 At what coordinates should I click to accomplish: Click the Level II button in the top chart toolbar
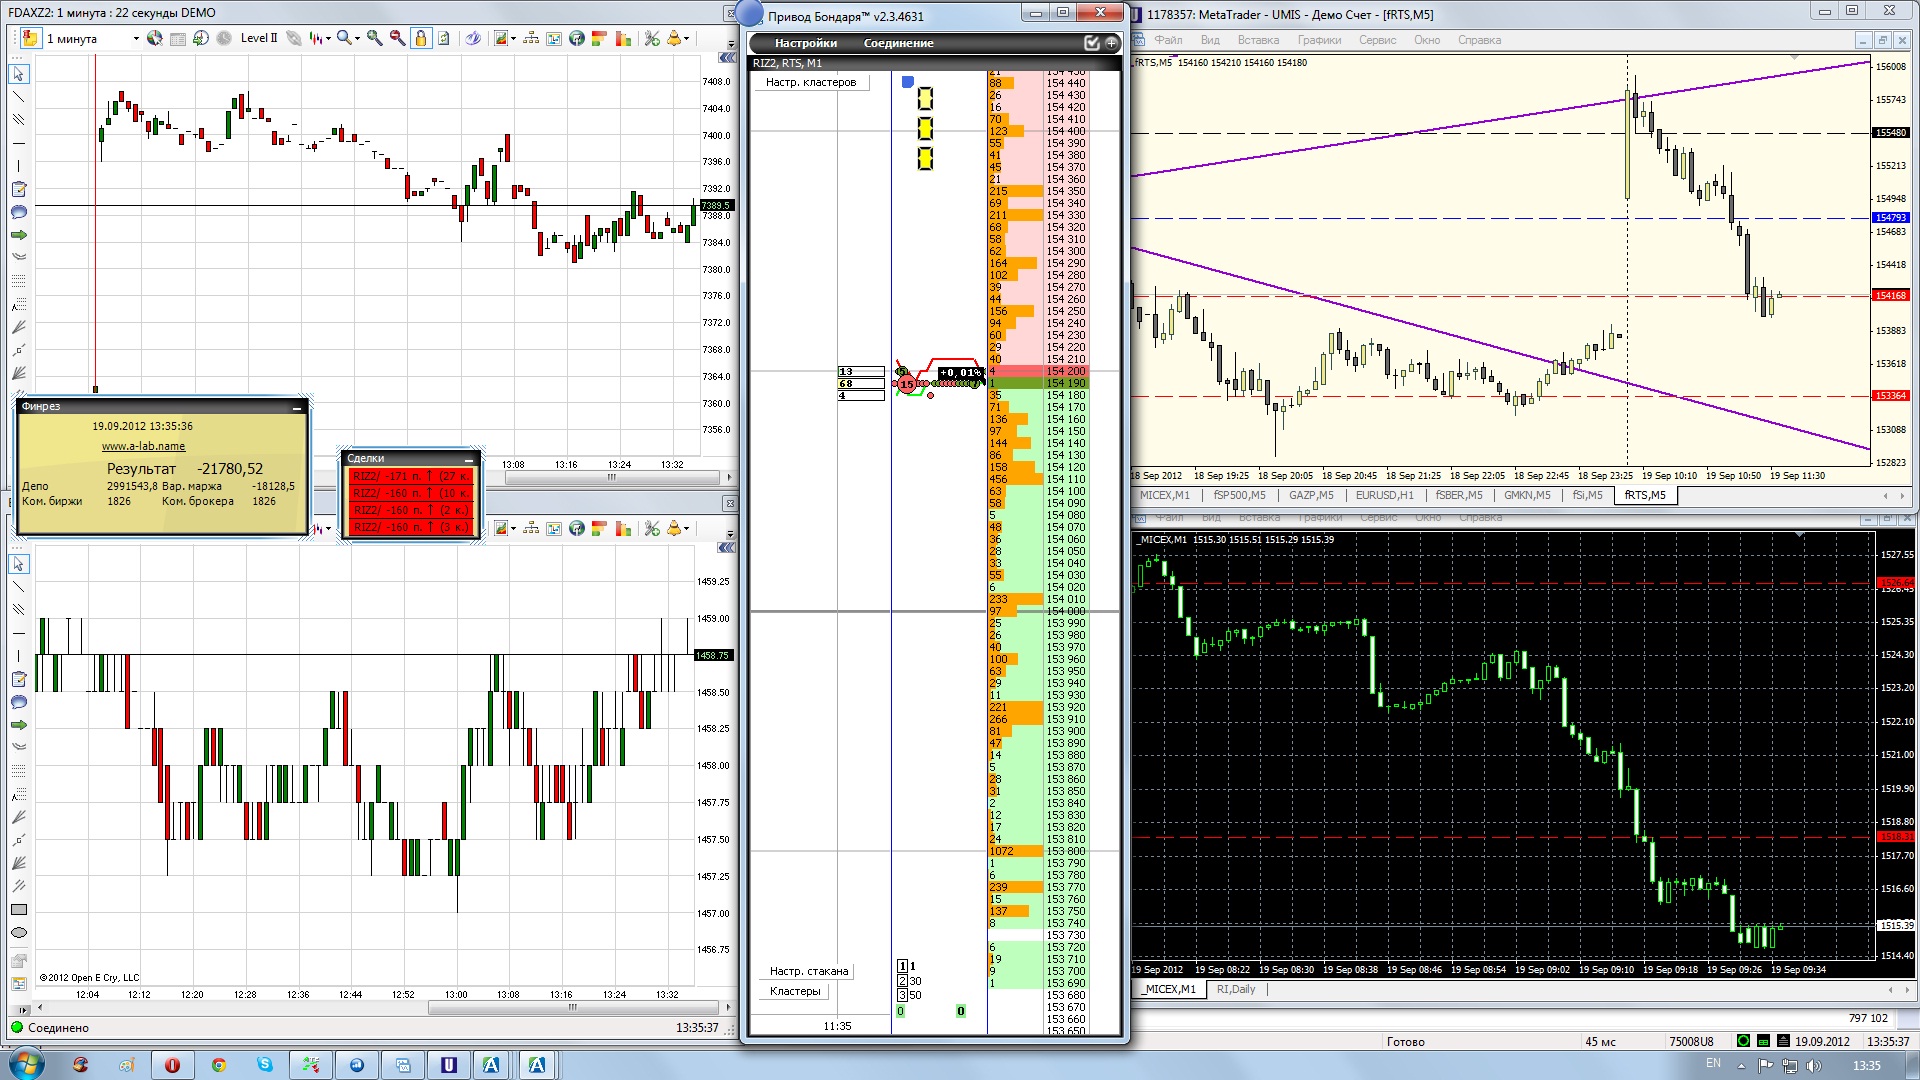click(259, 38)
